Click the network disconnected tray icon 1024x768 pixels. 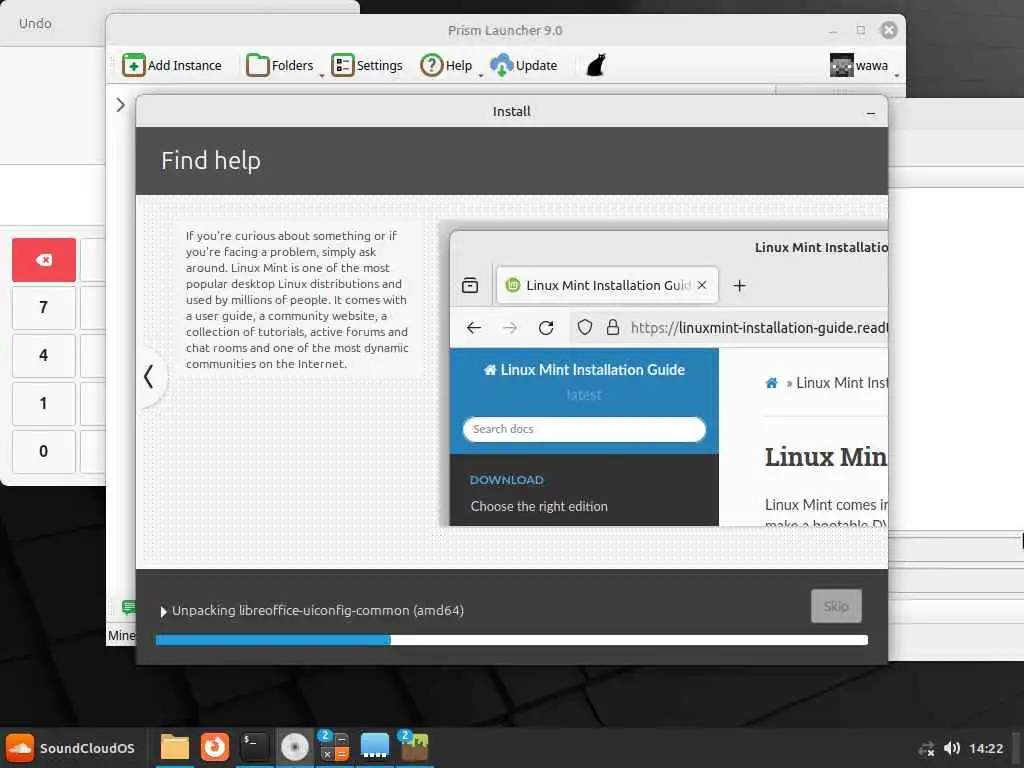pos(926,748)
